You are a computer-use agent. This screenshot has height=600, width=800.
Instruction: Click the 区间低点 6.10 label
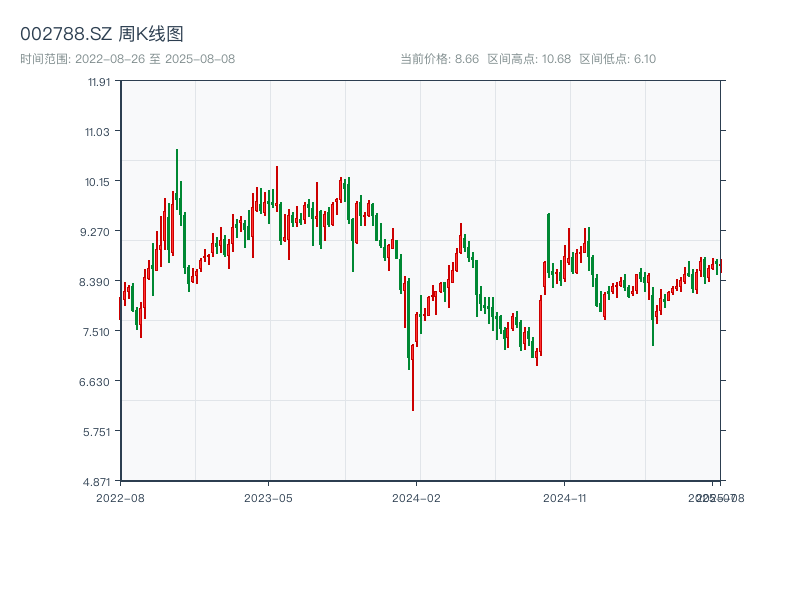(x=617, y=59)
